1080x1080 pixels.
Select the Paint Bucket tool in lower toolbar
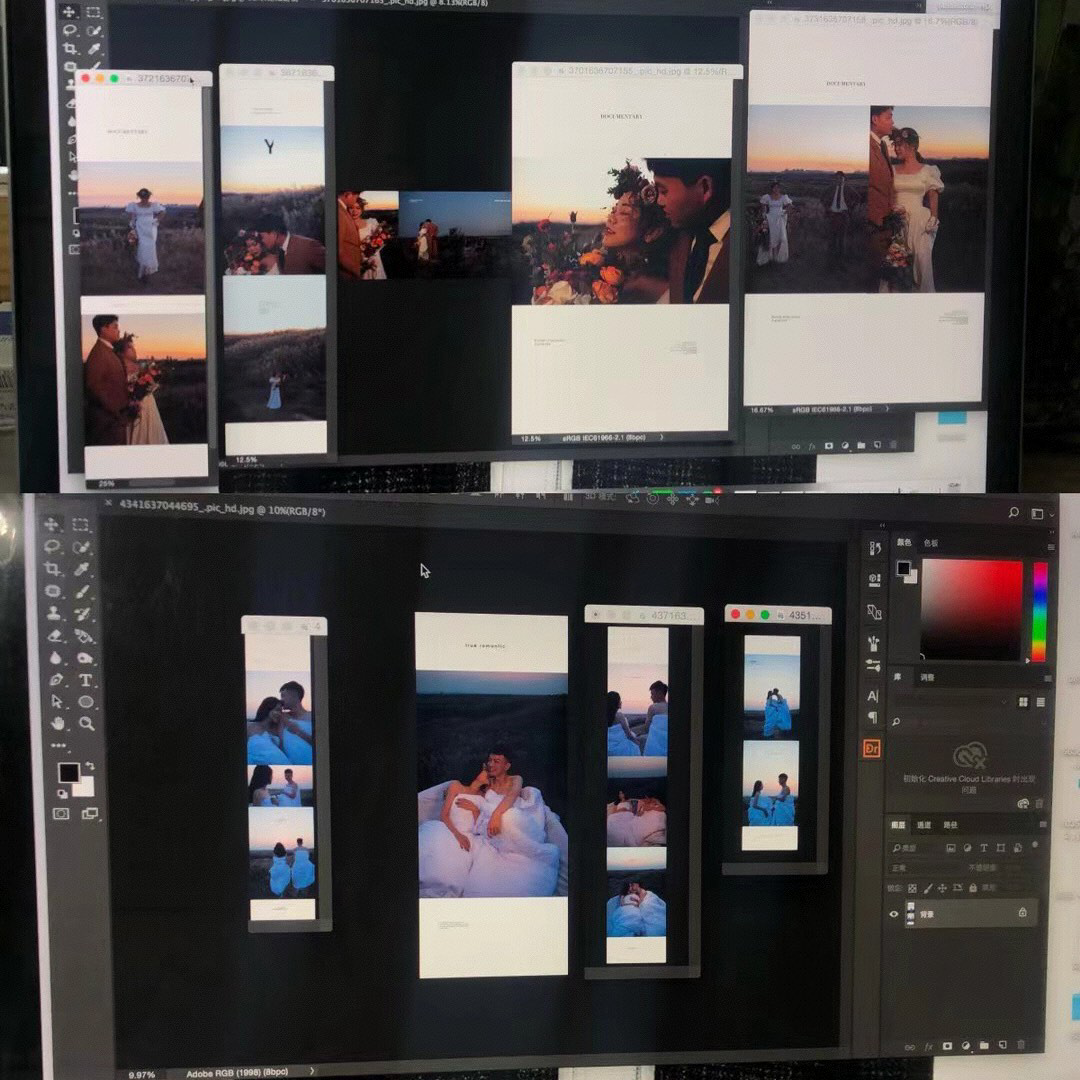tap(83, 636)
